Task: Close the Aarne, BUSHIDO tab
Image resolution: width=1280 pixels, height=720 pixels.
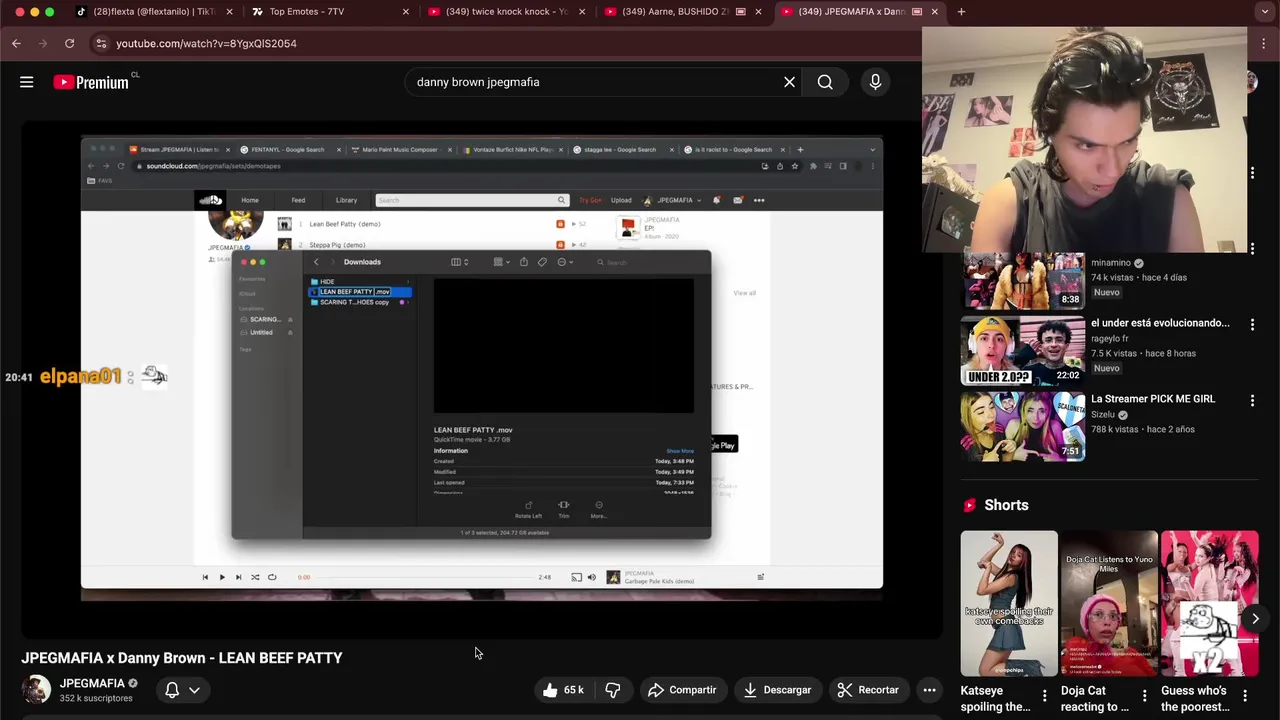Action: click(758, 12)
